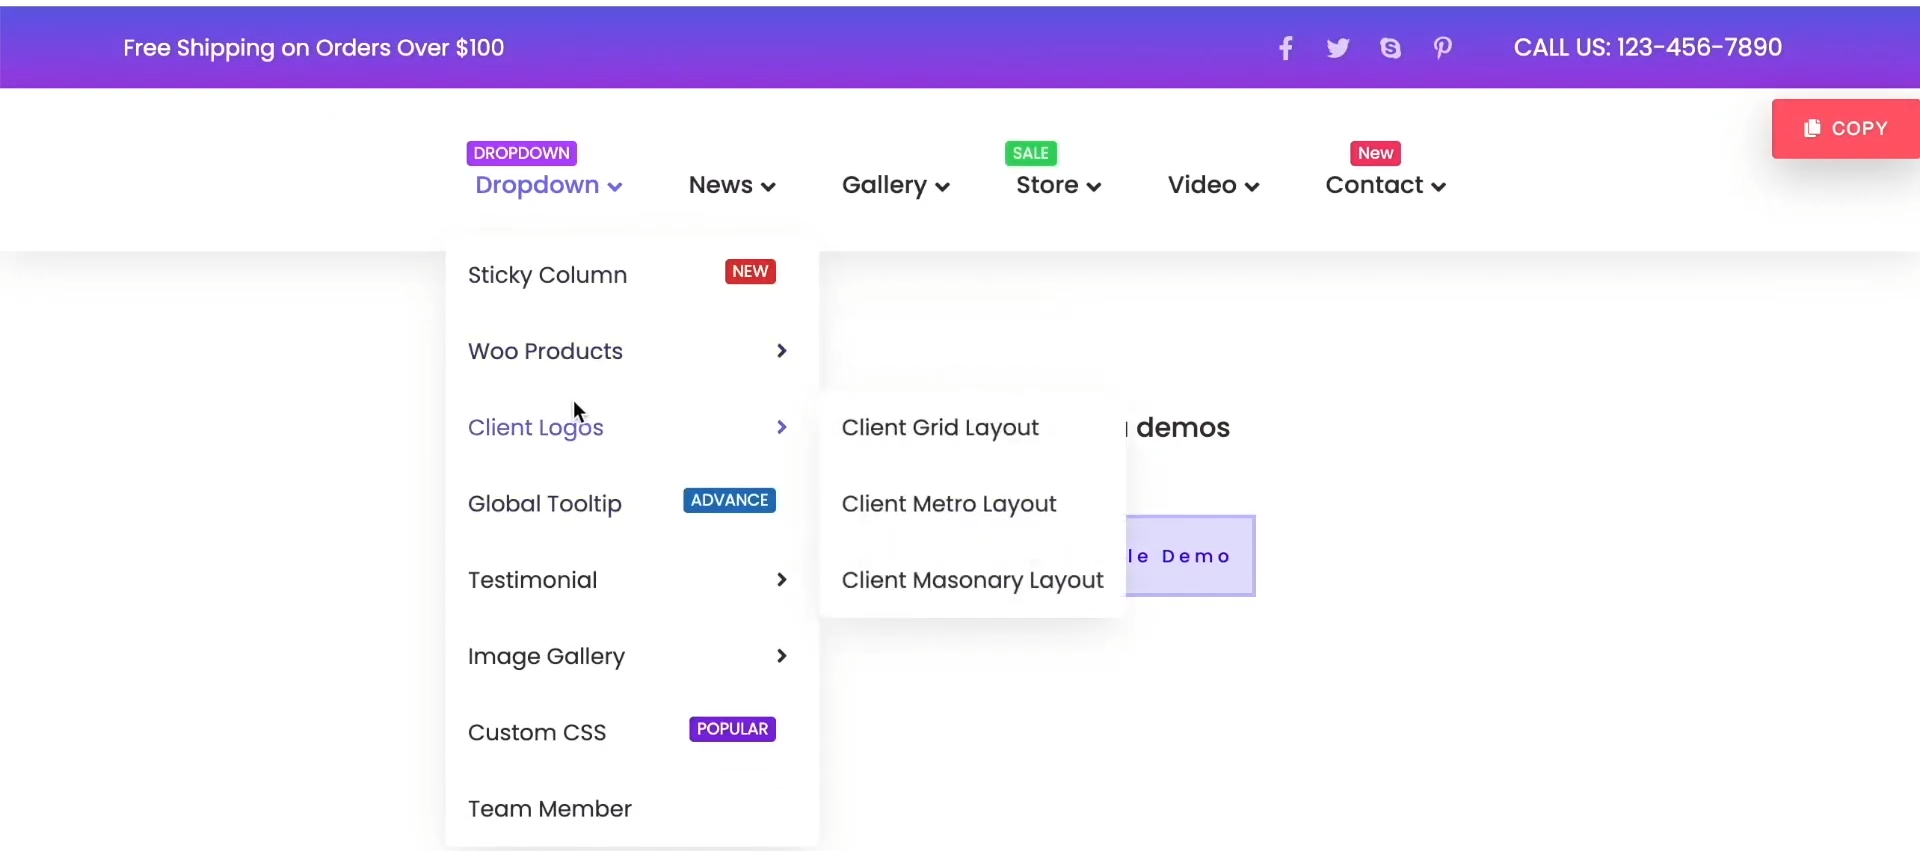Open the Twitter social icon
Screen dimensions: 1920x851
point(1338,48)
